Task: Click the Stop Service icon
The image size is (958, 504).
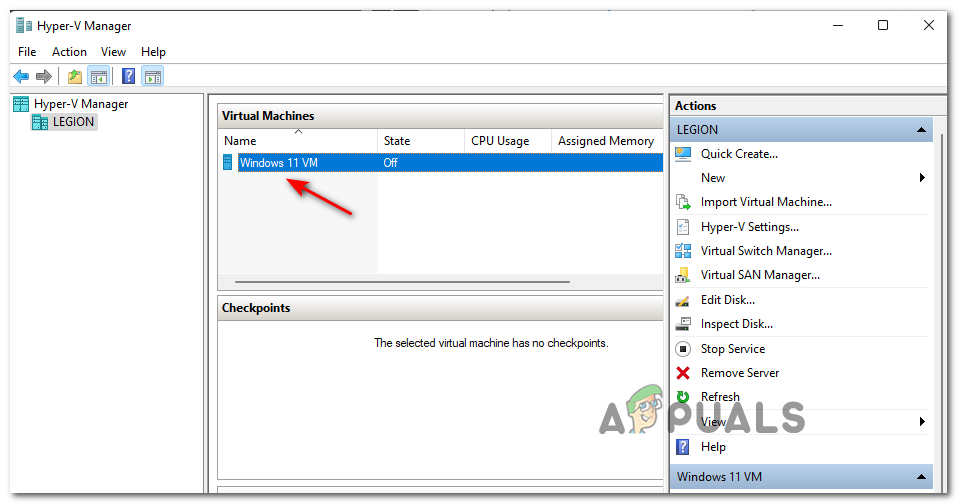Action: [683, 349]
